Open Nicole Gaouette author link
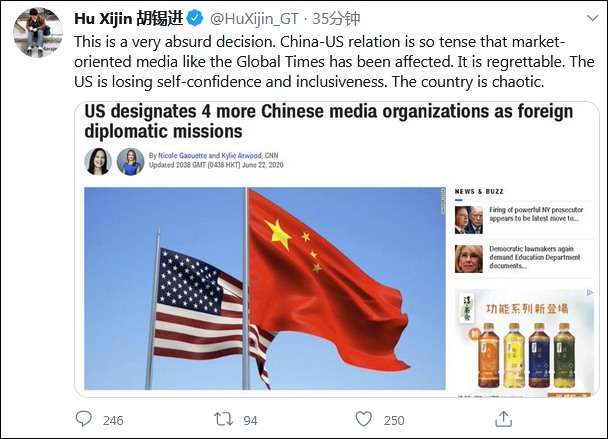Viewport: 608px width, 439px height. point(182,156)
